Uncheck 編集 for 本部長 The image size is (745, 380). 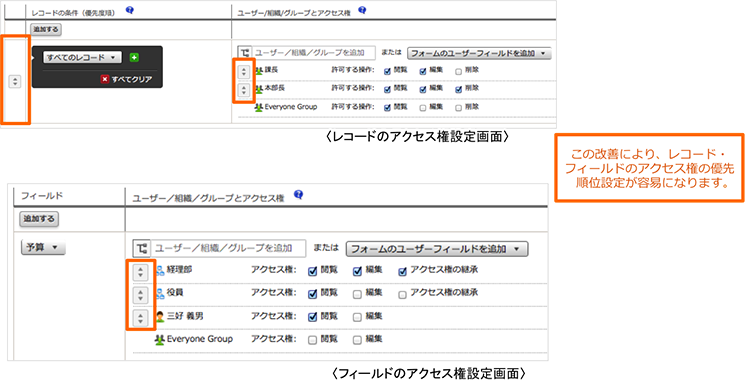pos(423,89)
